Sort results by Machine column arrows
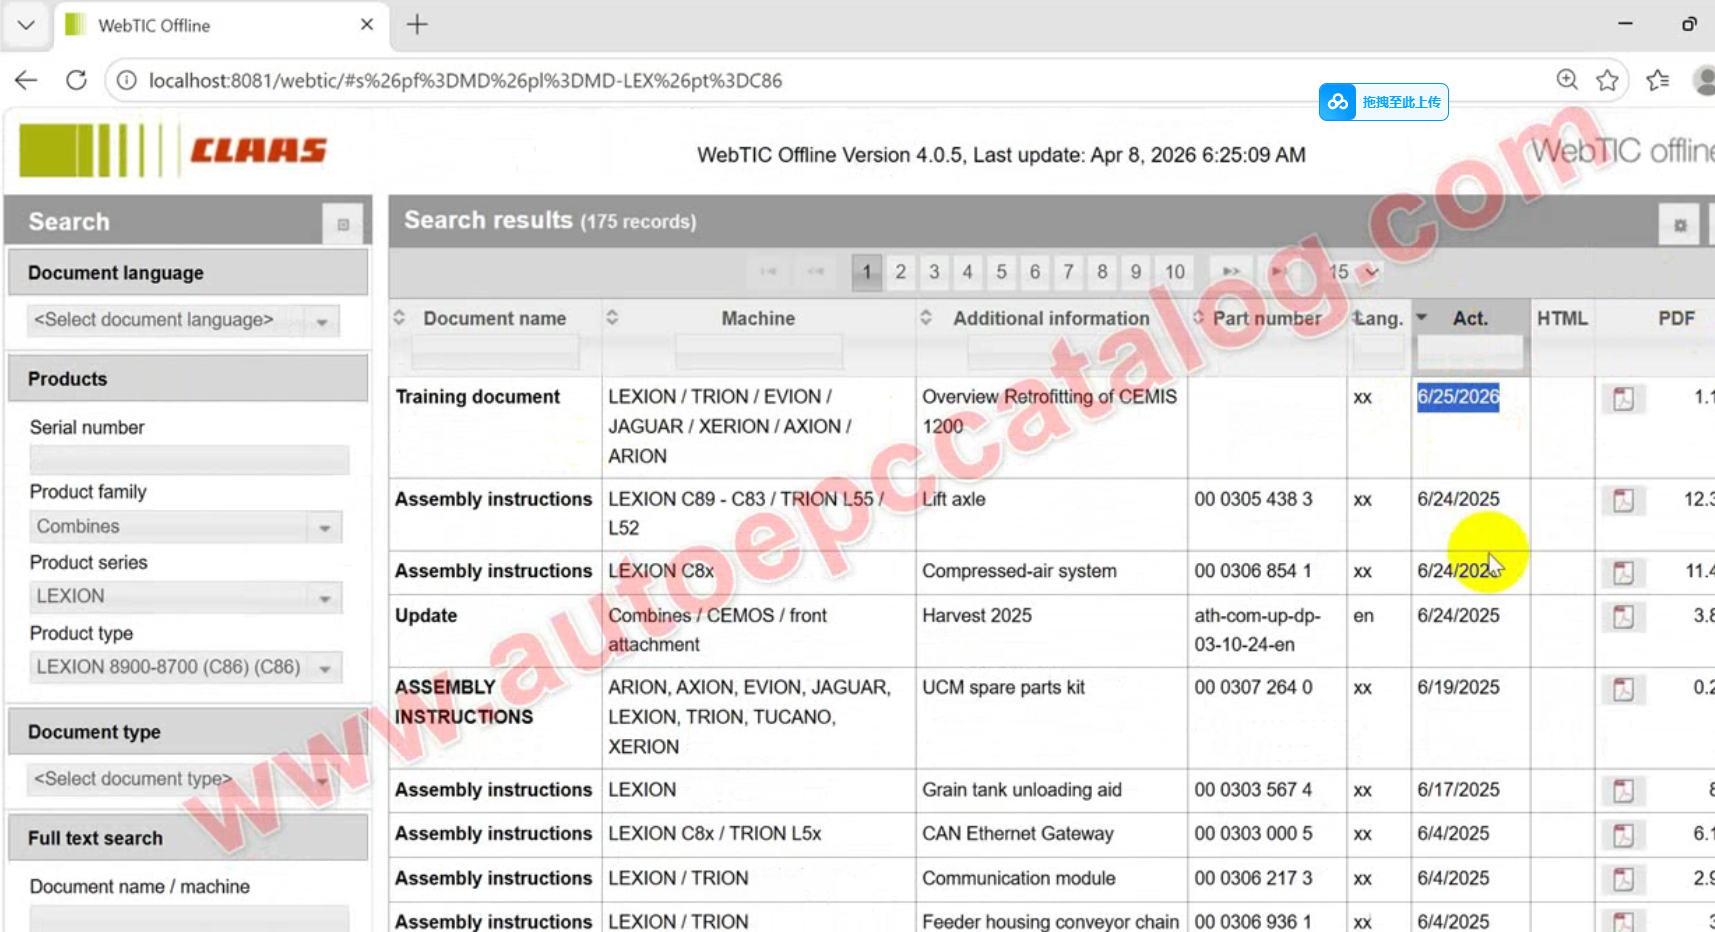1715x932 pixels. (x=612, y=318)
